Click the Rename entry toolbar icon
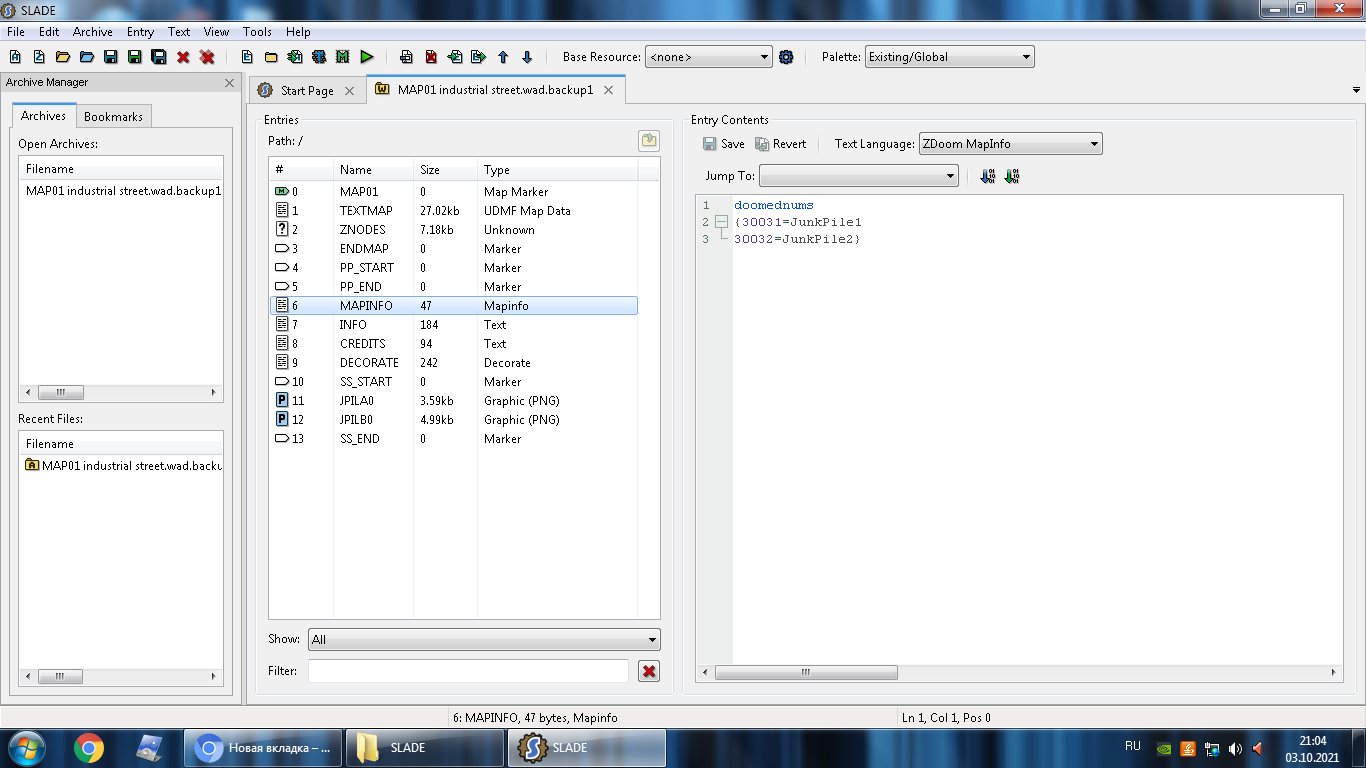The image size is (1366, 768). pyautogui.click(x=406, y=57)
